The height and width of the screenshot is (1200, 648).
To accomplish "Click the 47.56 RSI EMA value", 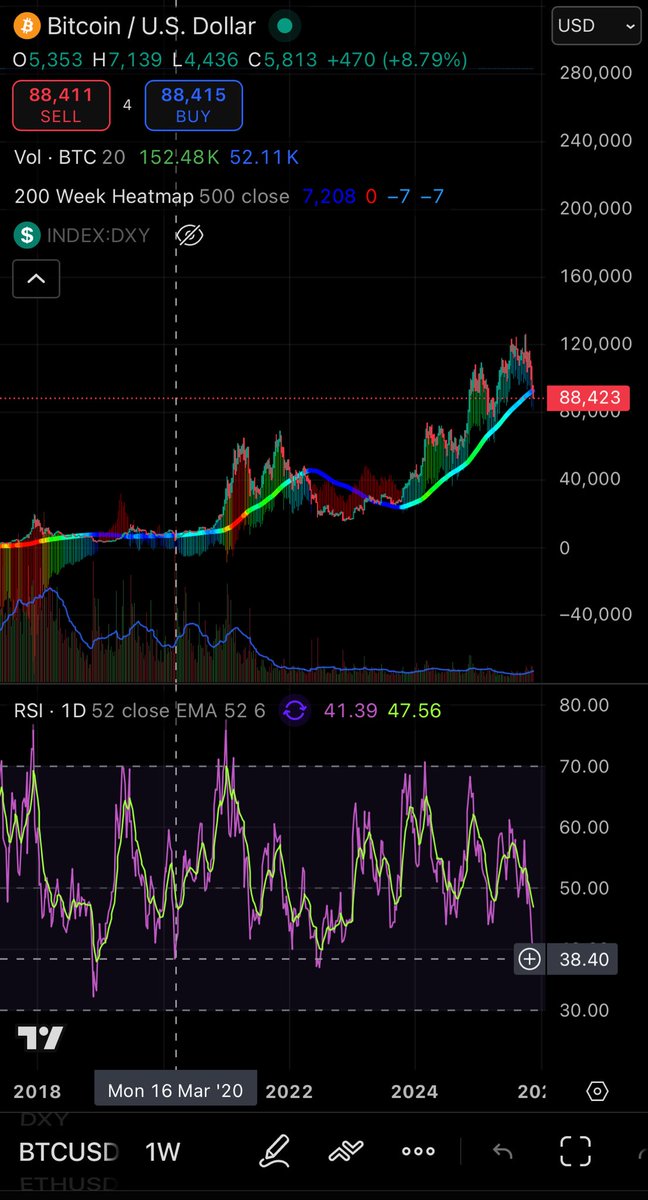I will pos(414,711).
